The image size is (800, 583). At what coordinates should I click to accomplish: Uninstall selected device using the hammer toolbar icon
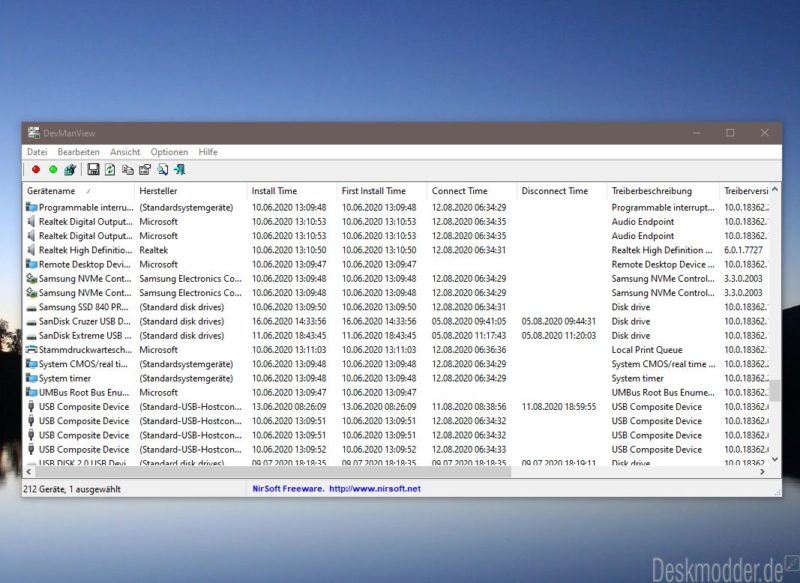[70, 167]
